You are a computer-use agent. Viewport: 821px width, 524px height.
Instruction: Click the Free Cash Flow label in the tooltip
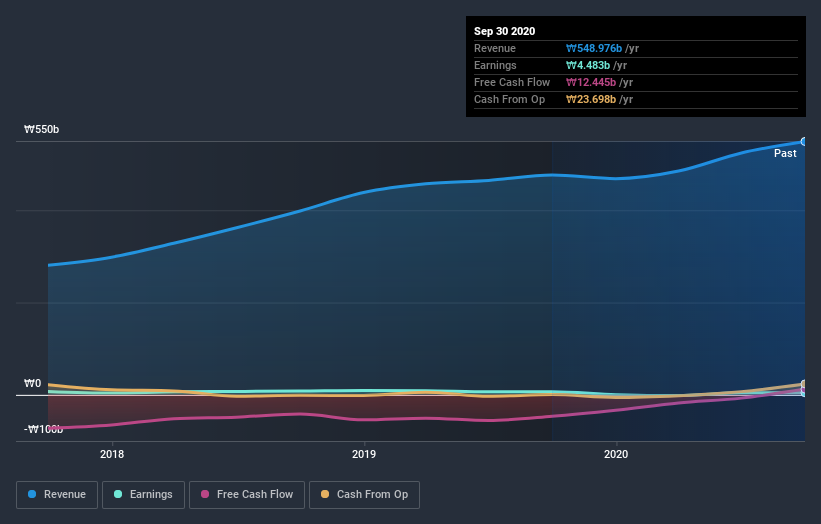click(x=512, y=82)
